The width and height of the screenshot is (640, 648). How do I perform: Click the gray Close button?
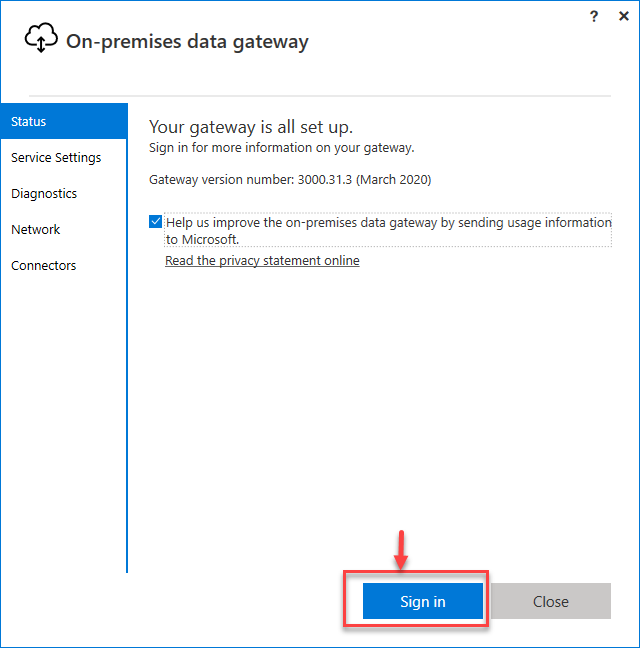(550, 602)
